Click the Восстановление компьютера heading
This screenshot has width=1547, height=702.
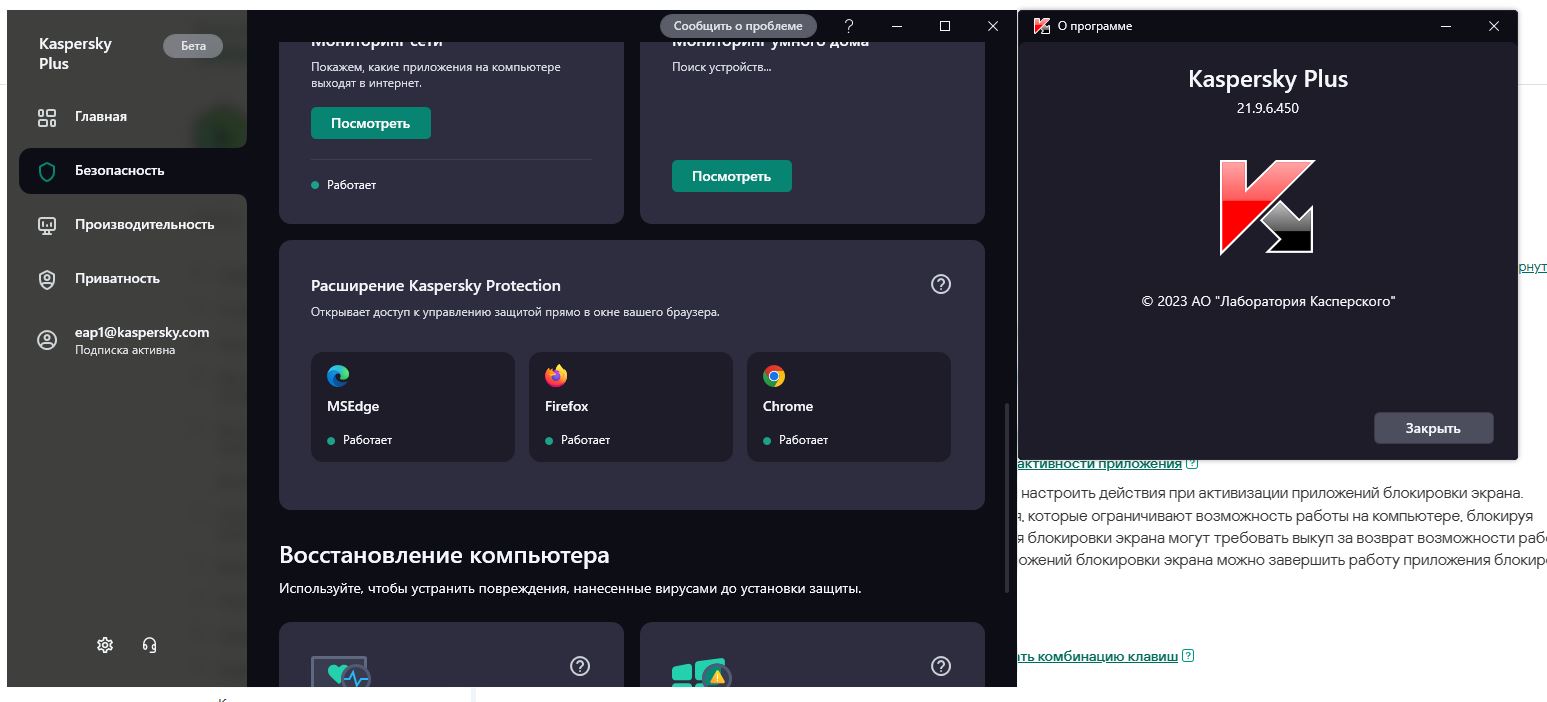click(x=444, y=555)
